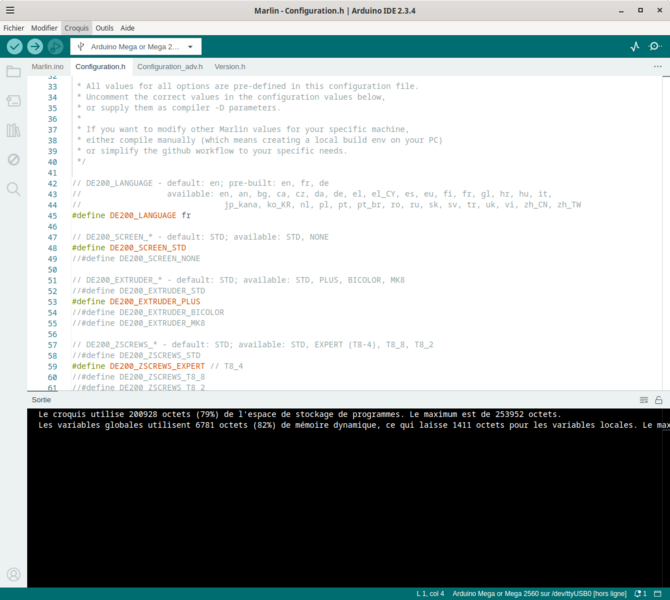Open the Library Manager sidebar
670x600 pixels.
[13, 130]
